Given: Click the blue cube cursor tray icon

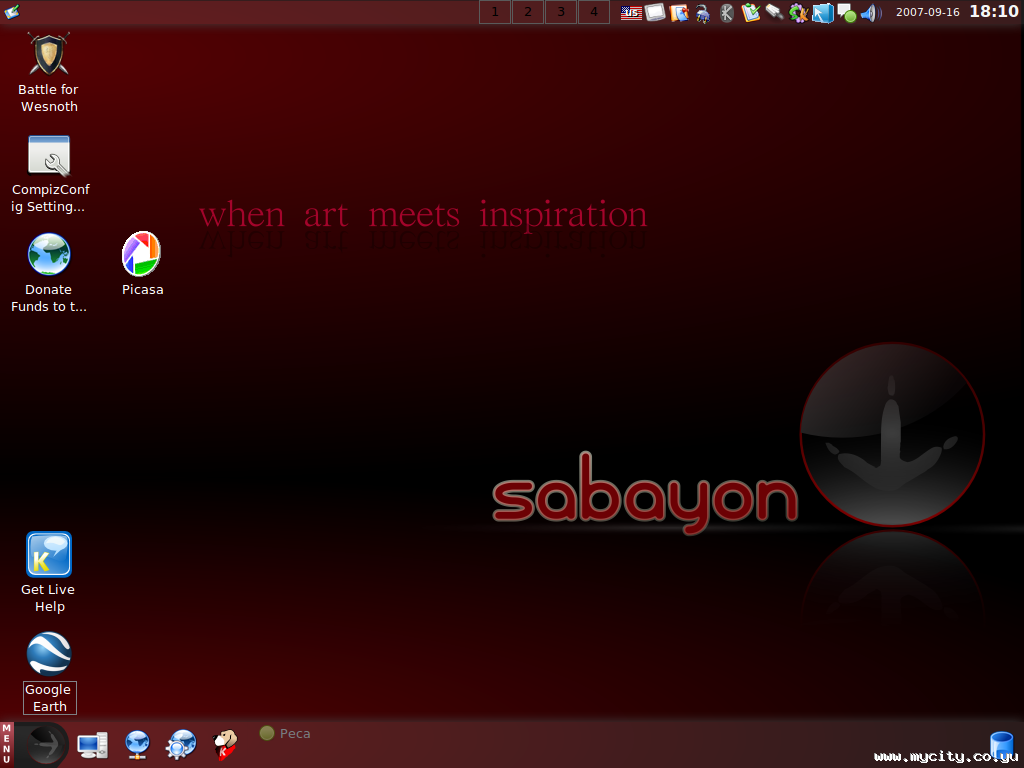Looking at the screenshot, I should pyautogui.click(x=823, y=12).
